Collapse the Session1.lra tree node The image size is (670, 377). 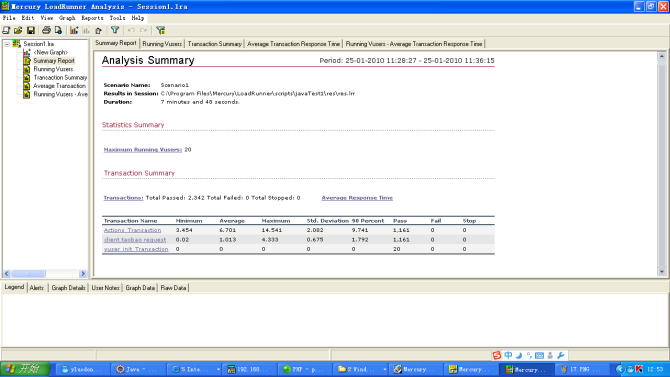pyautogui.click(x=7, y=44)
